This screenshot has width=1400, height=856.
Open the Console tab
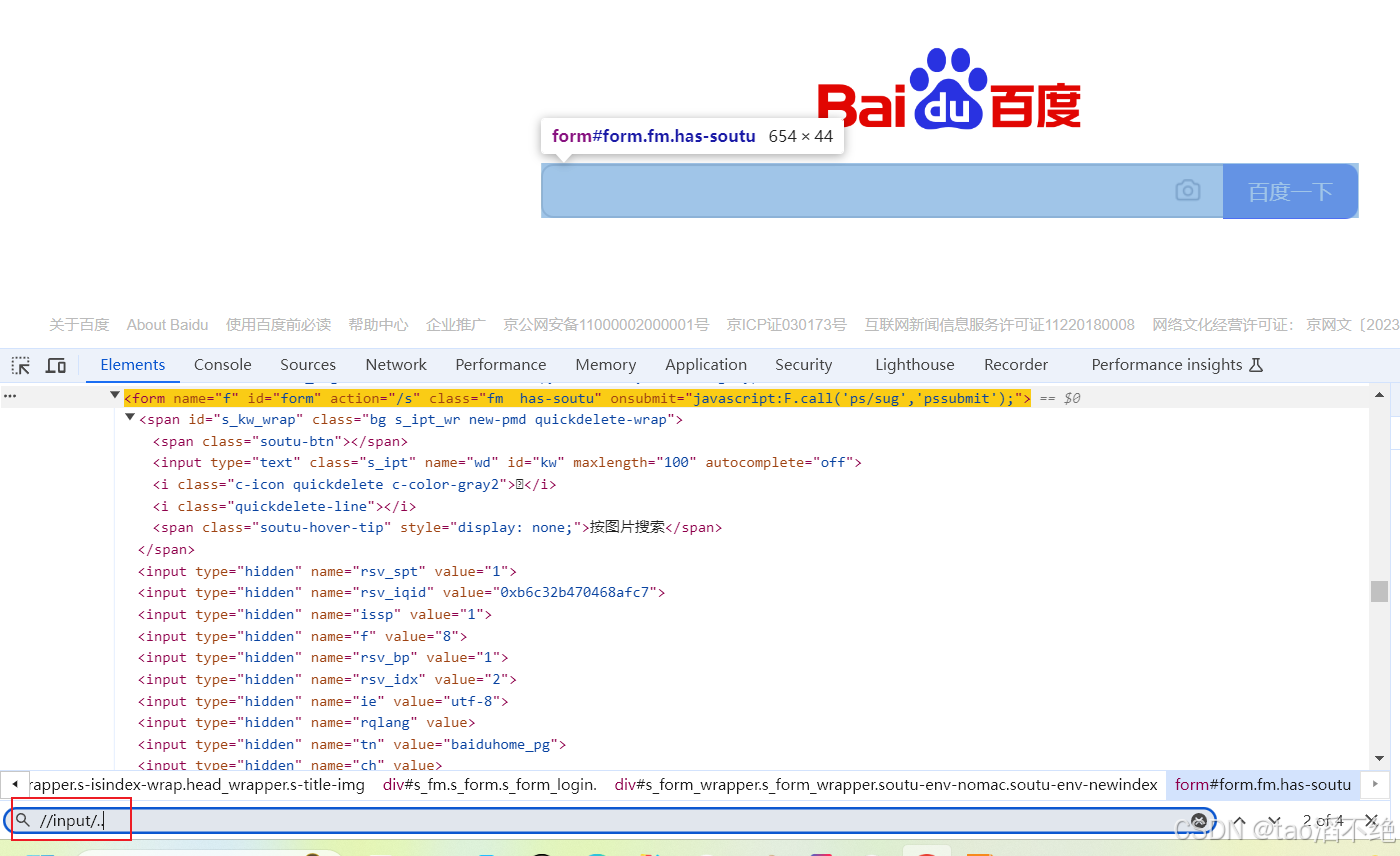point(223,365)
